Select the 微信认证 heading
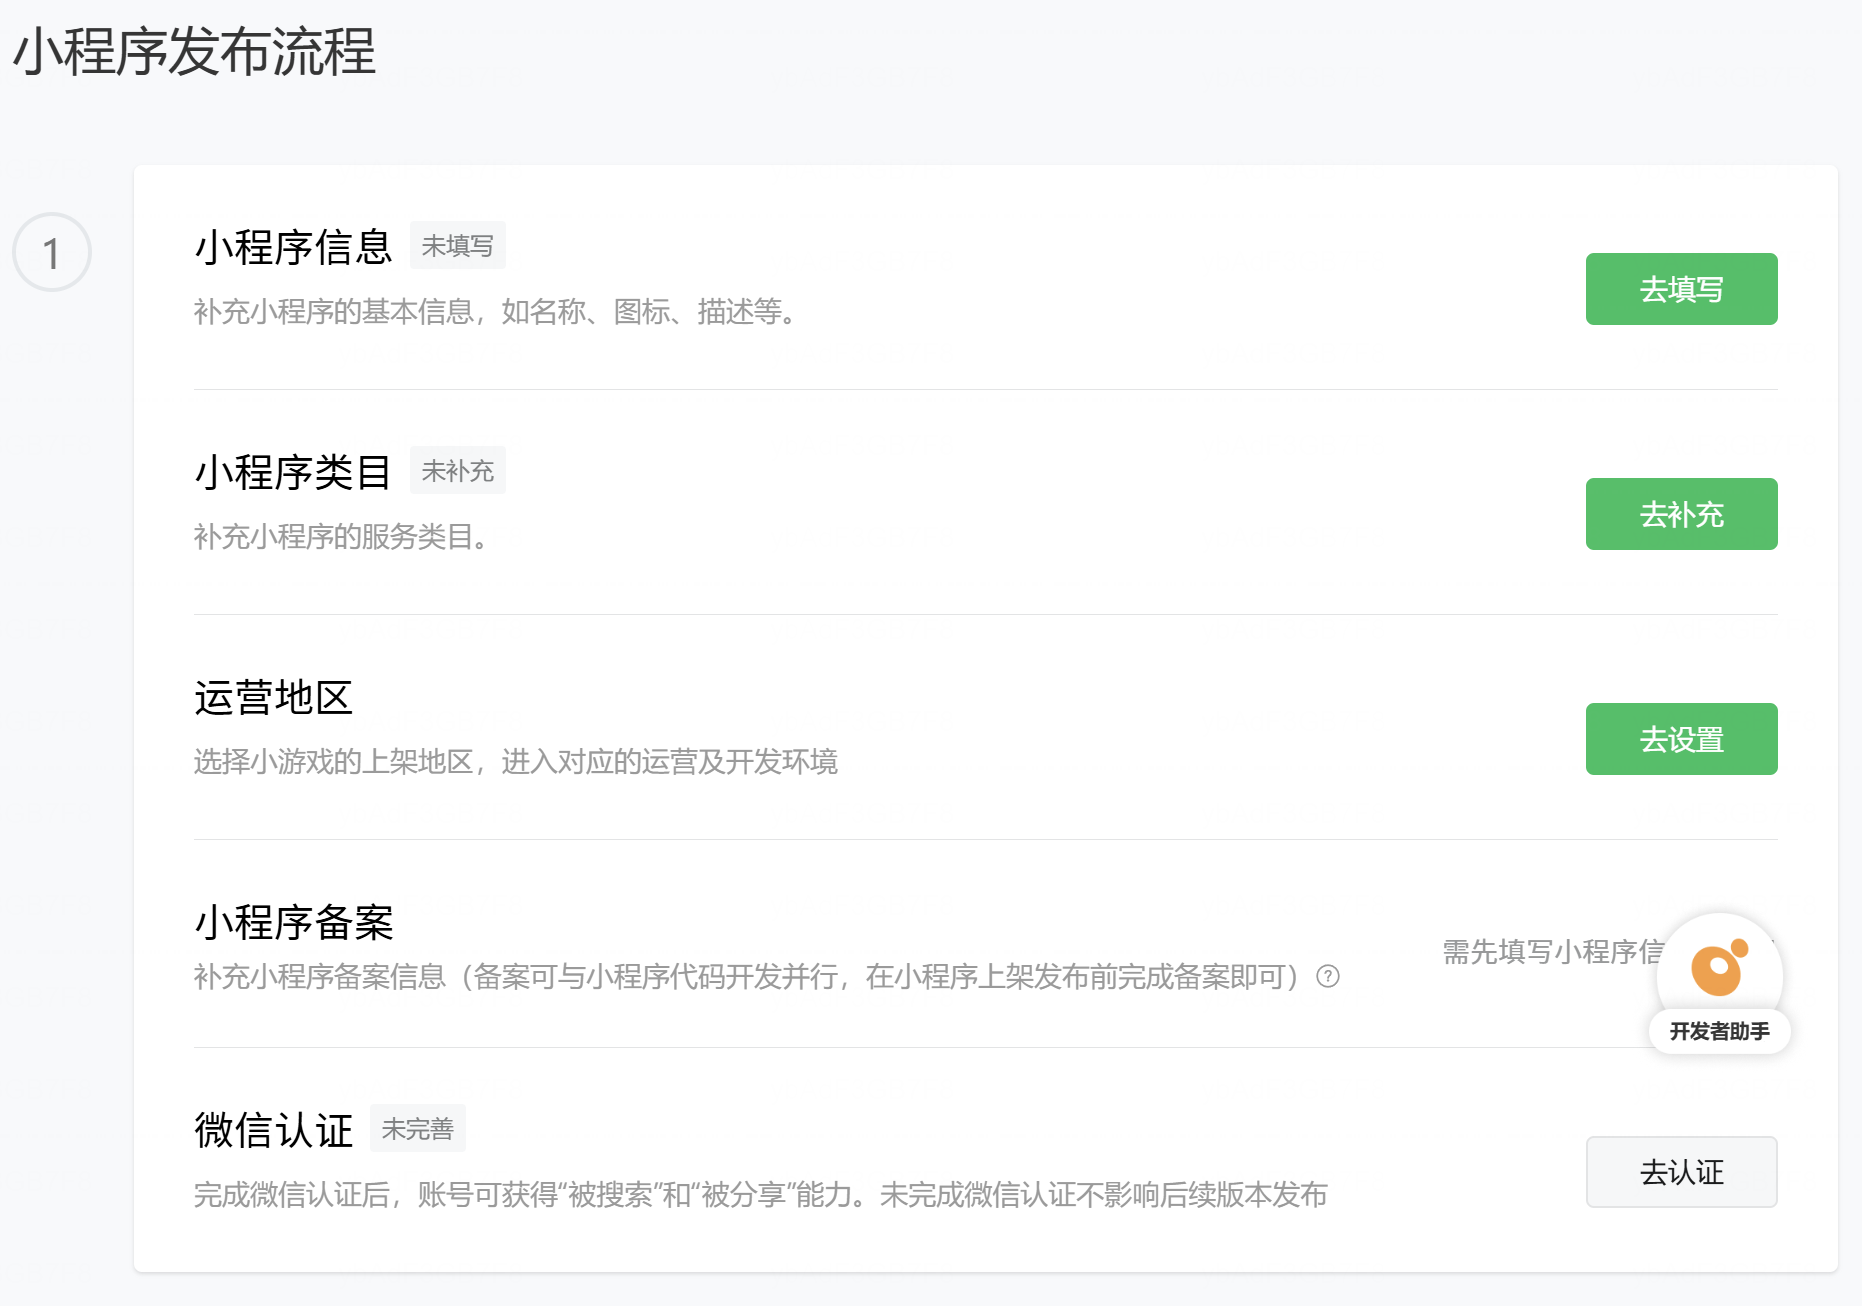Viewport: 1862px width, 1306px height. pos(273,1130)
